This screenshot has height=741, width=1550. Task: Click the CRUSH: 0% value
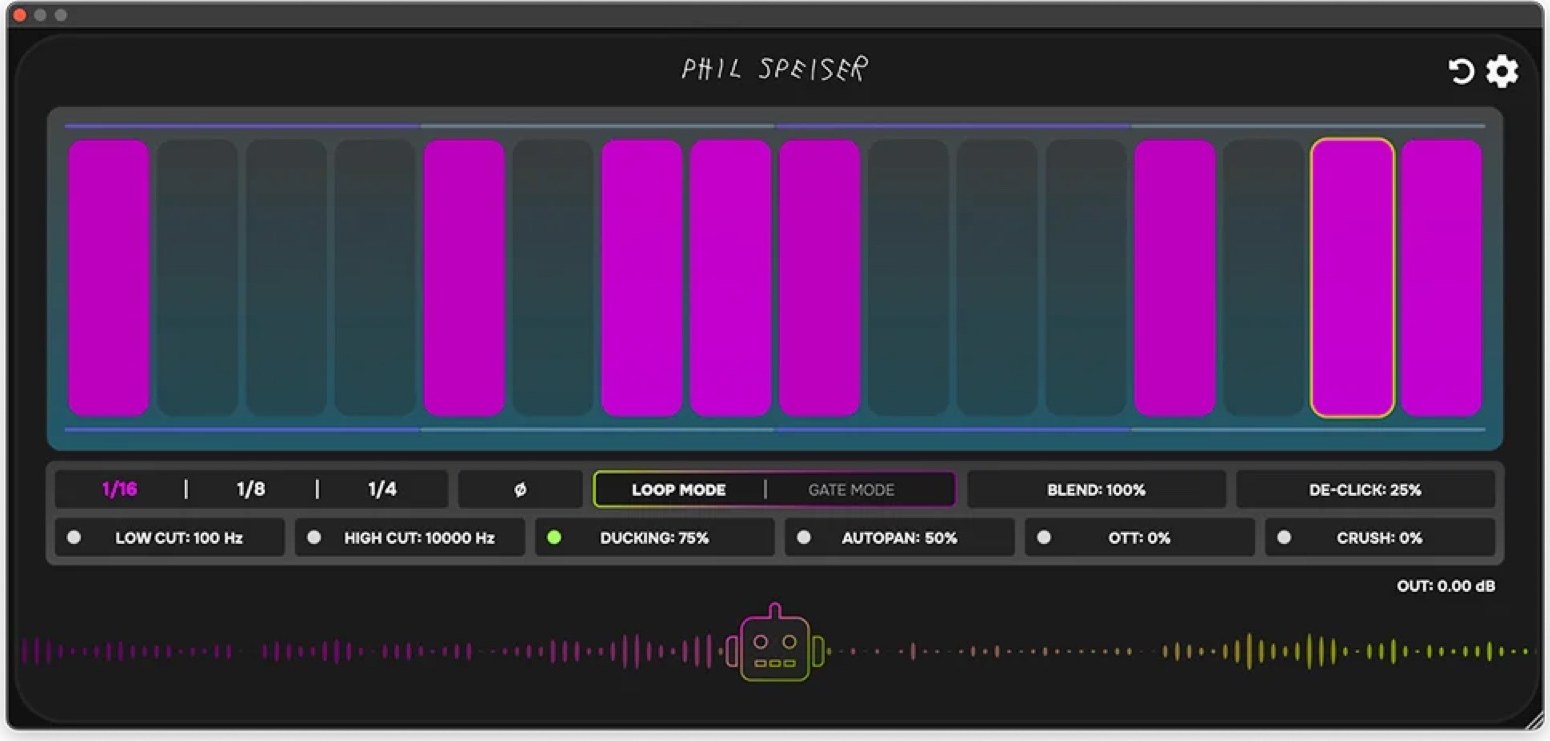tap(1379, 538)
